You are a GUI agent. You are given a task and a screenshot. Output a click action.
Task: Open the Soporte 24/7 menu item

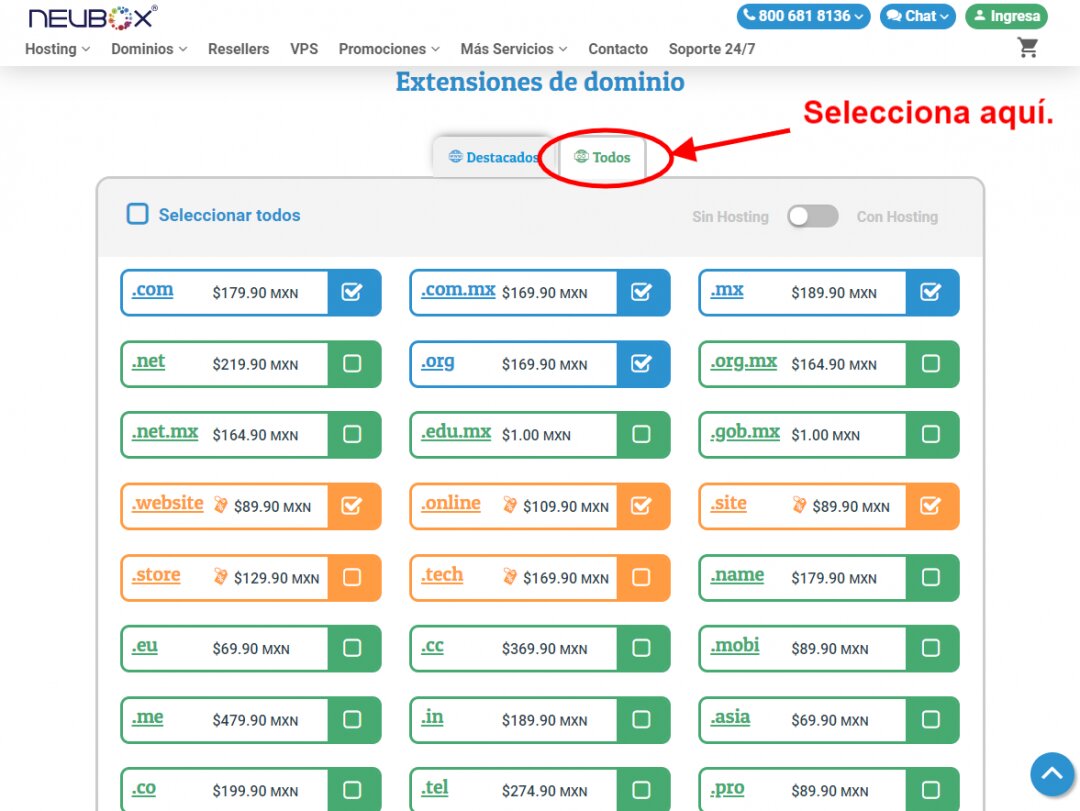712,49
